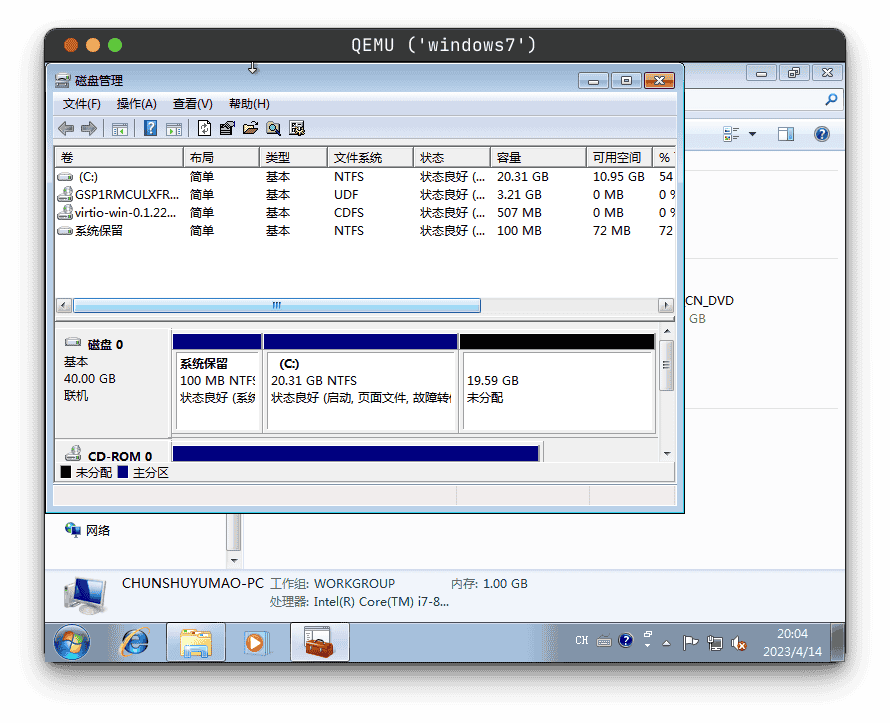The image size is (890, 723).
Task: Open Windows Media Player from the taskbar
Action: coord(257,642)
